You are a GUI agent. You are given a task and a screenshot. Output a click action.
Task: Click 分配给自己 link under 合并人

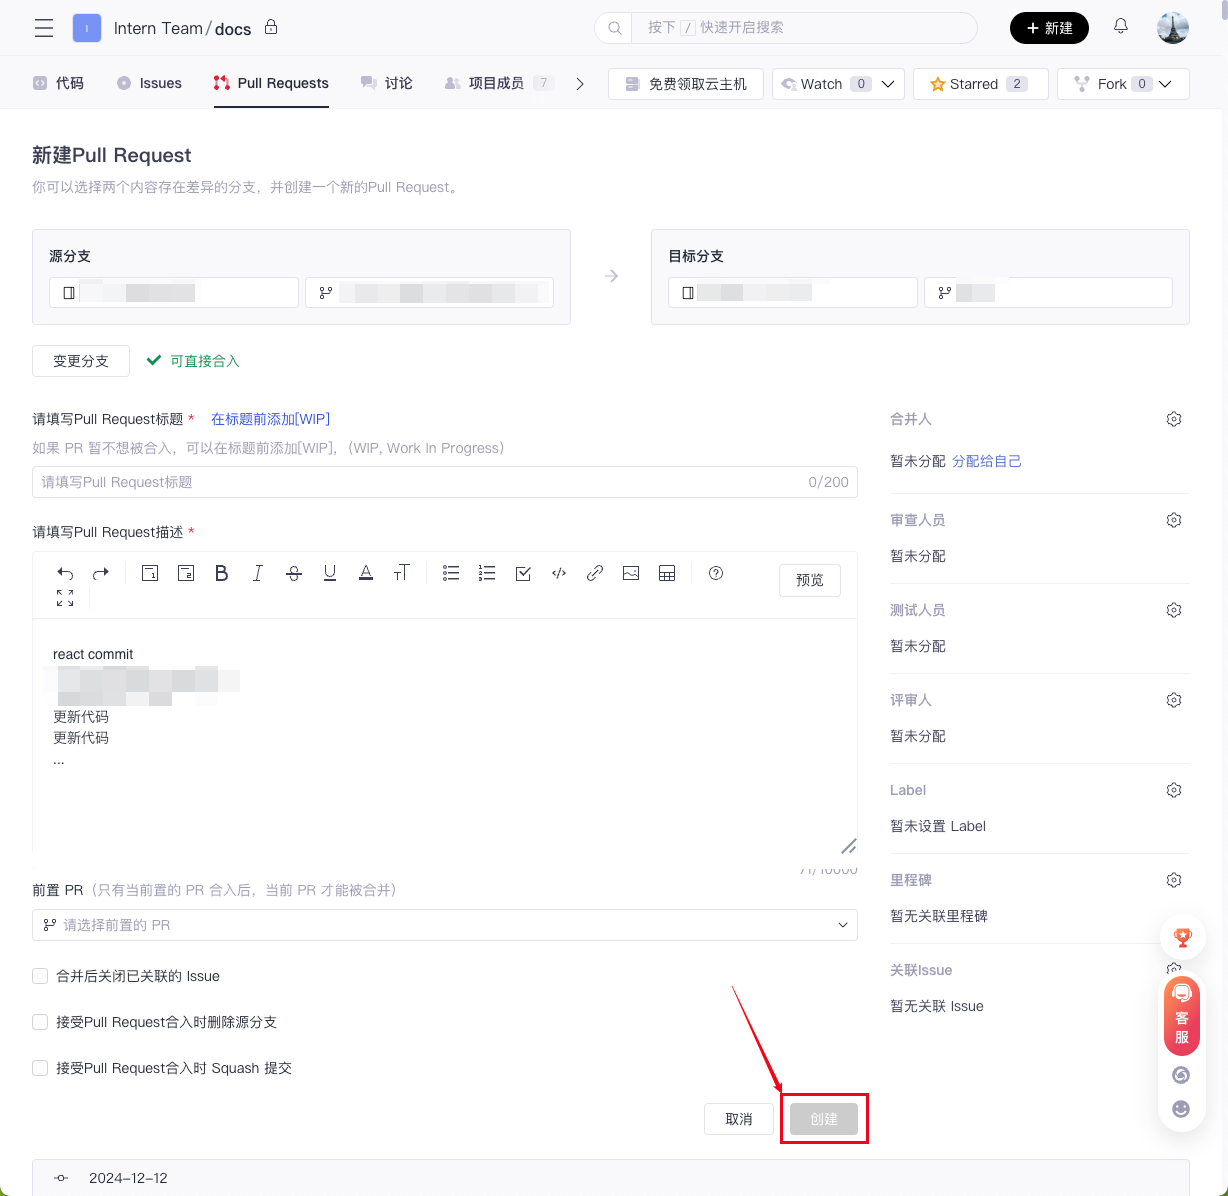click(x=987, y=461)
